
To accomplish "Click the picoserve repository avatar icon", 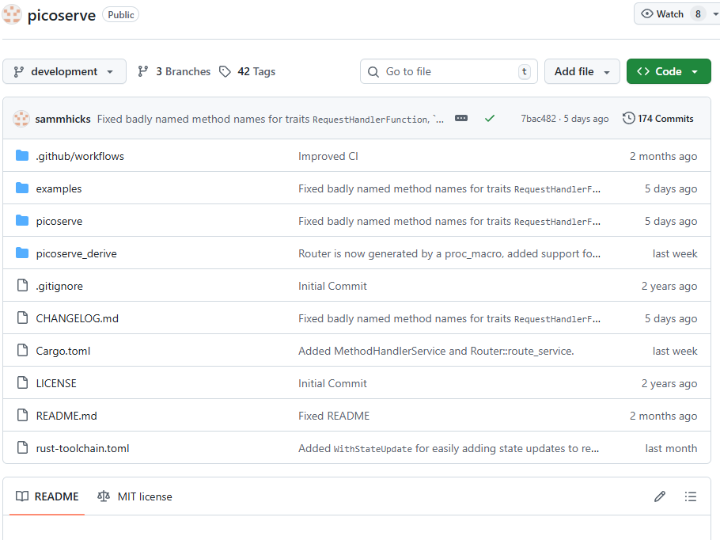I will [12, 15].
